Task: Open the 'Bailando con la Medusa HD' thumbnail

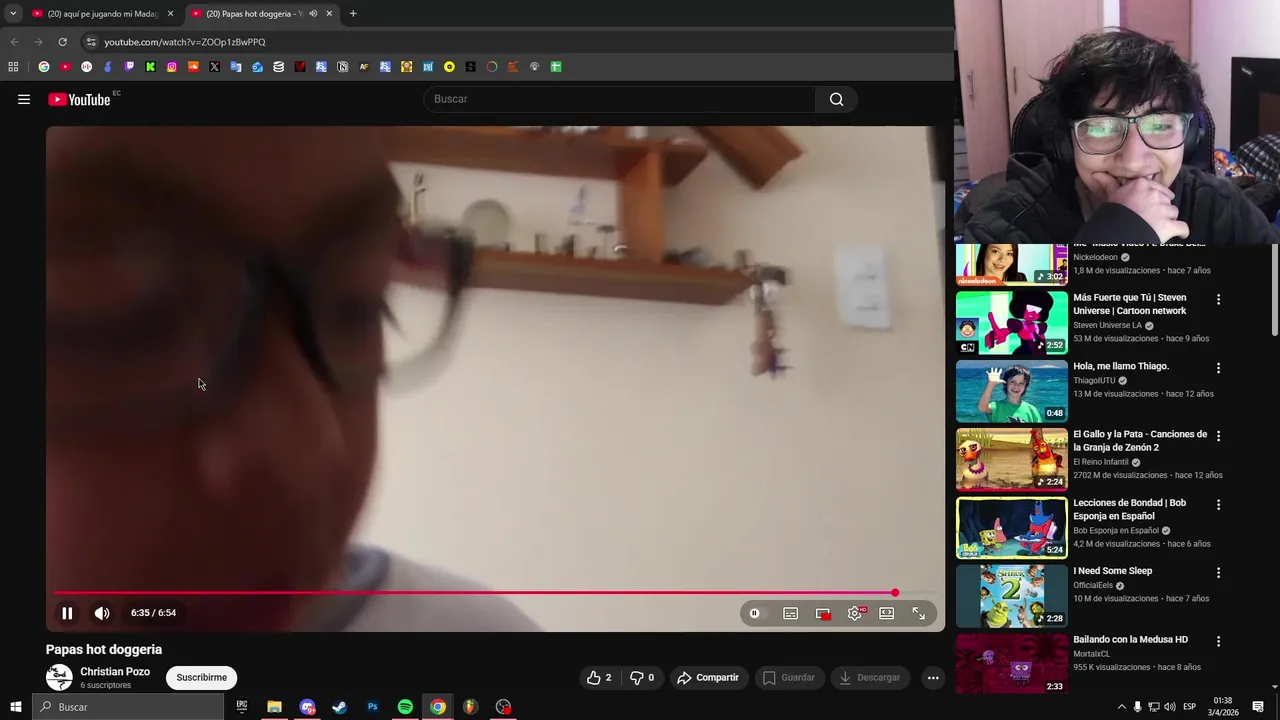Action: coord(1011,664)
